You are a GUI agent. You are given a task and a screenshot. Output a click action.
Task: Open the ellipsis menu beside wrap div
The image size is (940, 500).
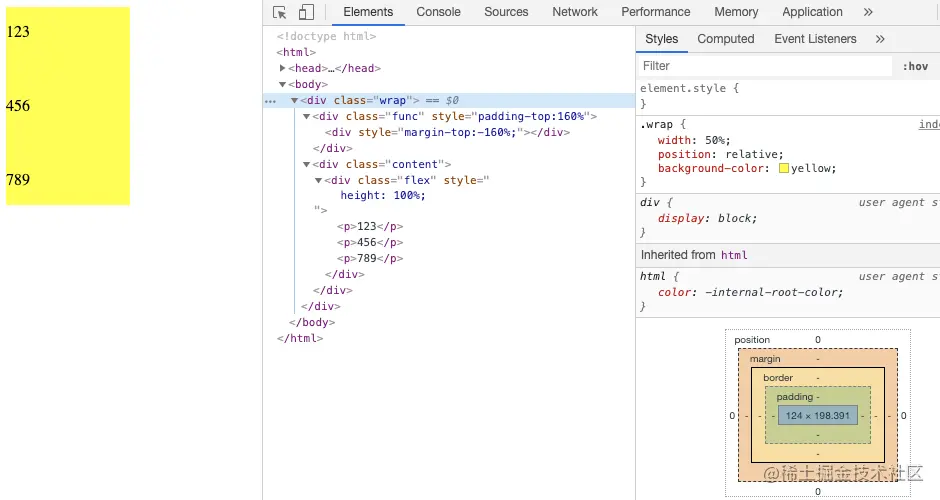[x=270, y=101]
